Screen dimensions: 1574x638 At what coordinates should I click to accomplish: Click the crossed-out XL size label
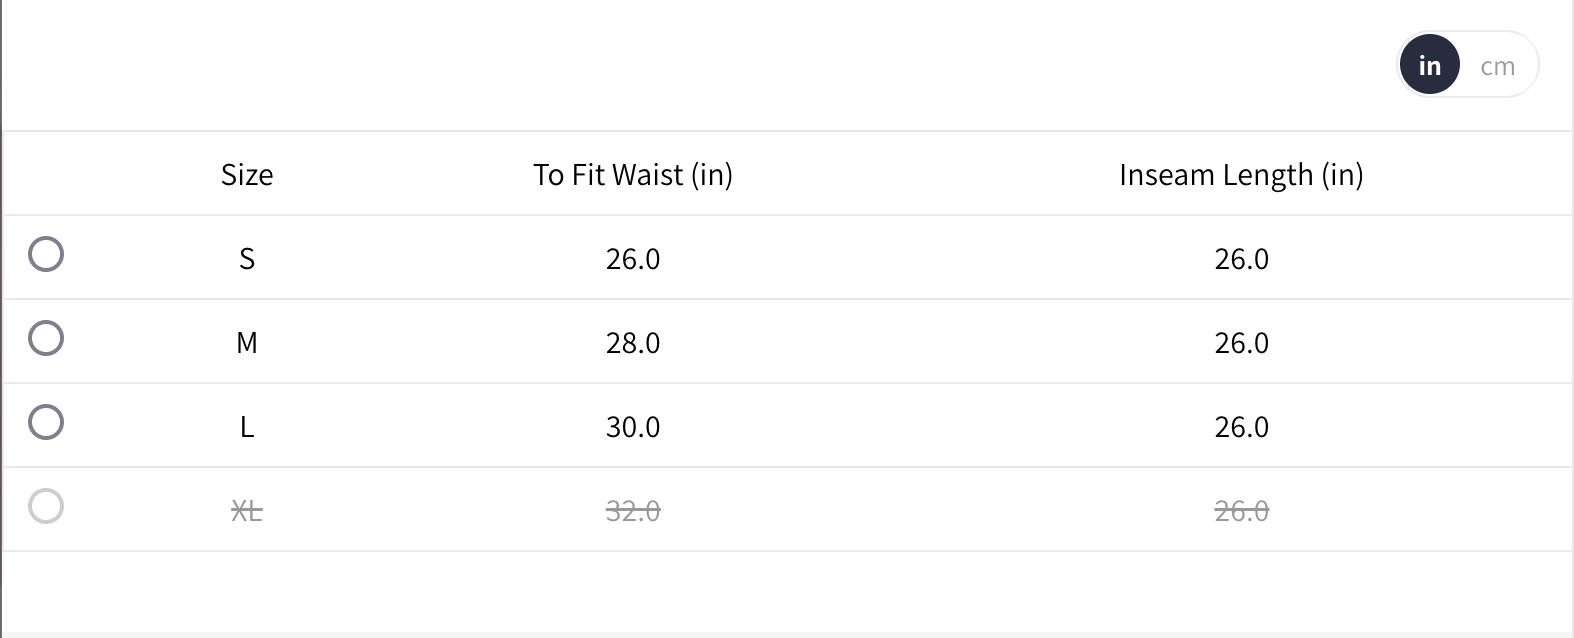[247, 511]
